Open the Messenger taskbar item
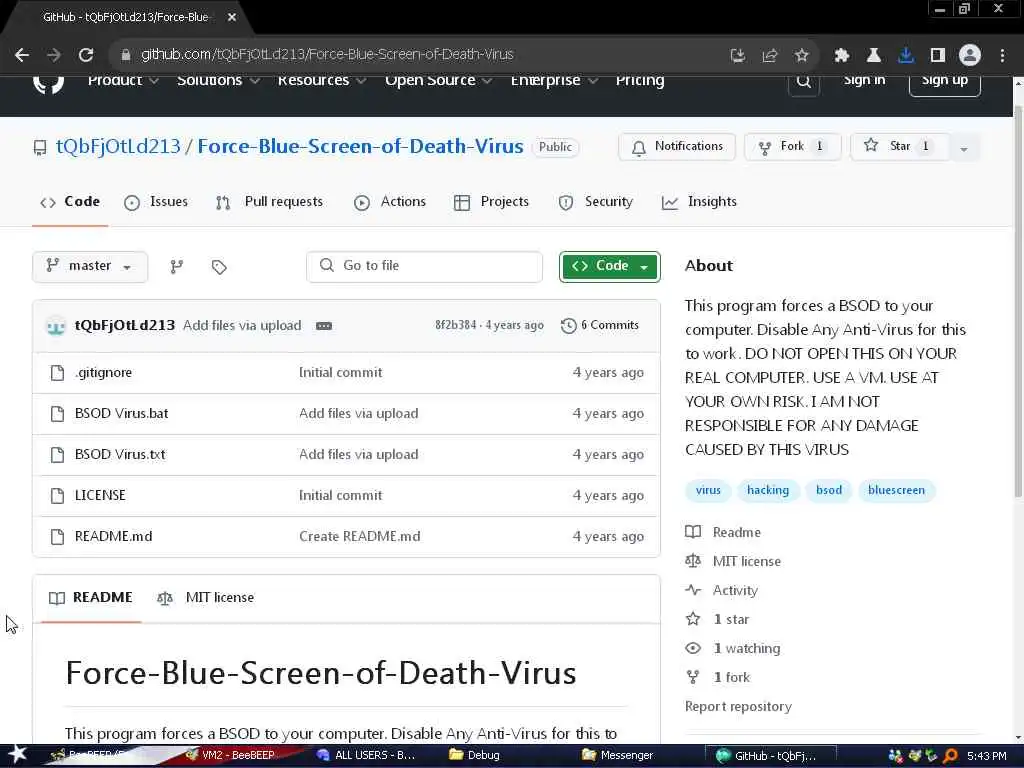The image size is (1024, 768). pyautogui.click(x=617, y=755)
